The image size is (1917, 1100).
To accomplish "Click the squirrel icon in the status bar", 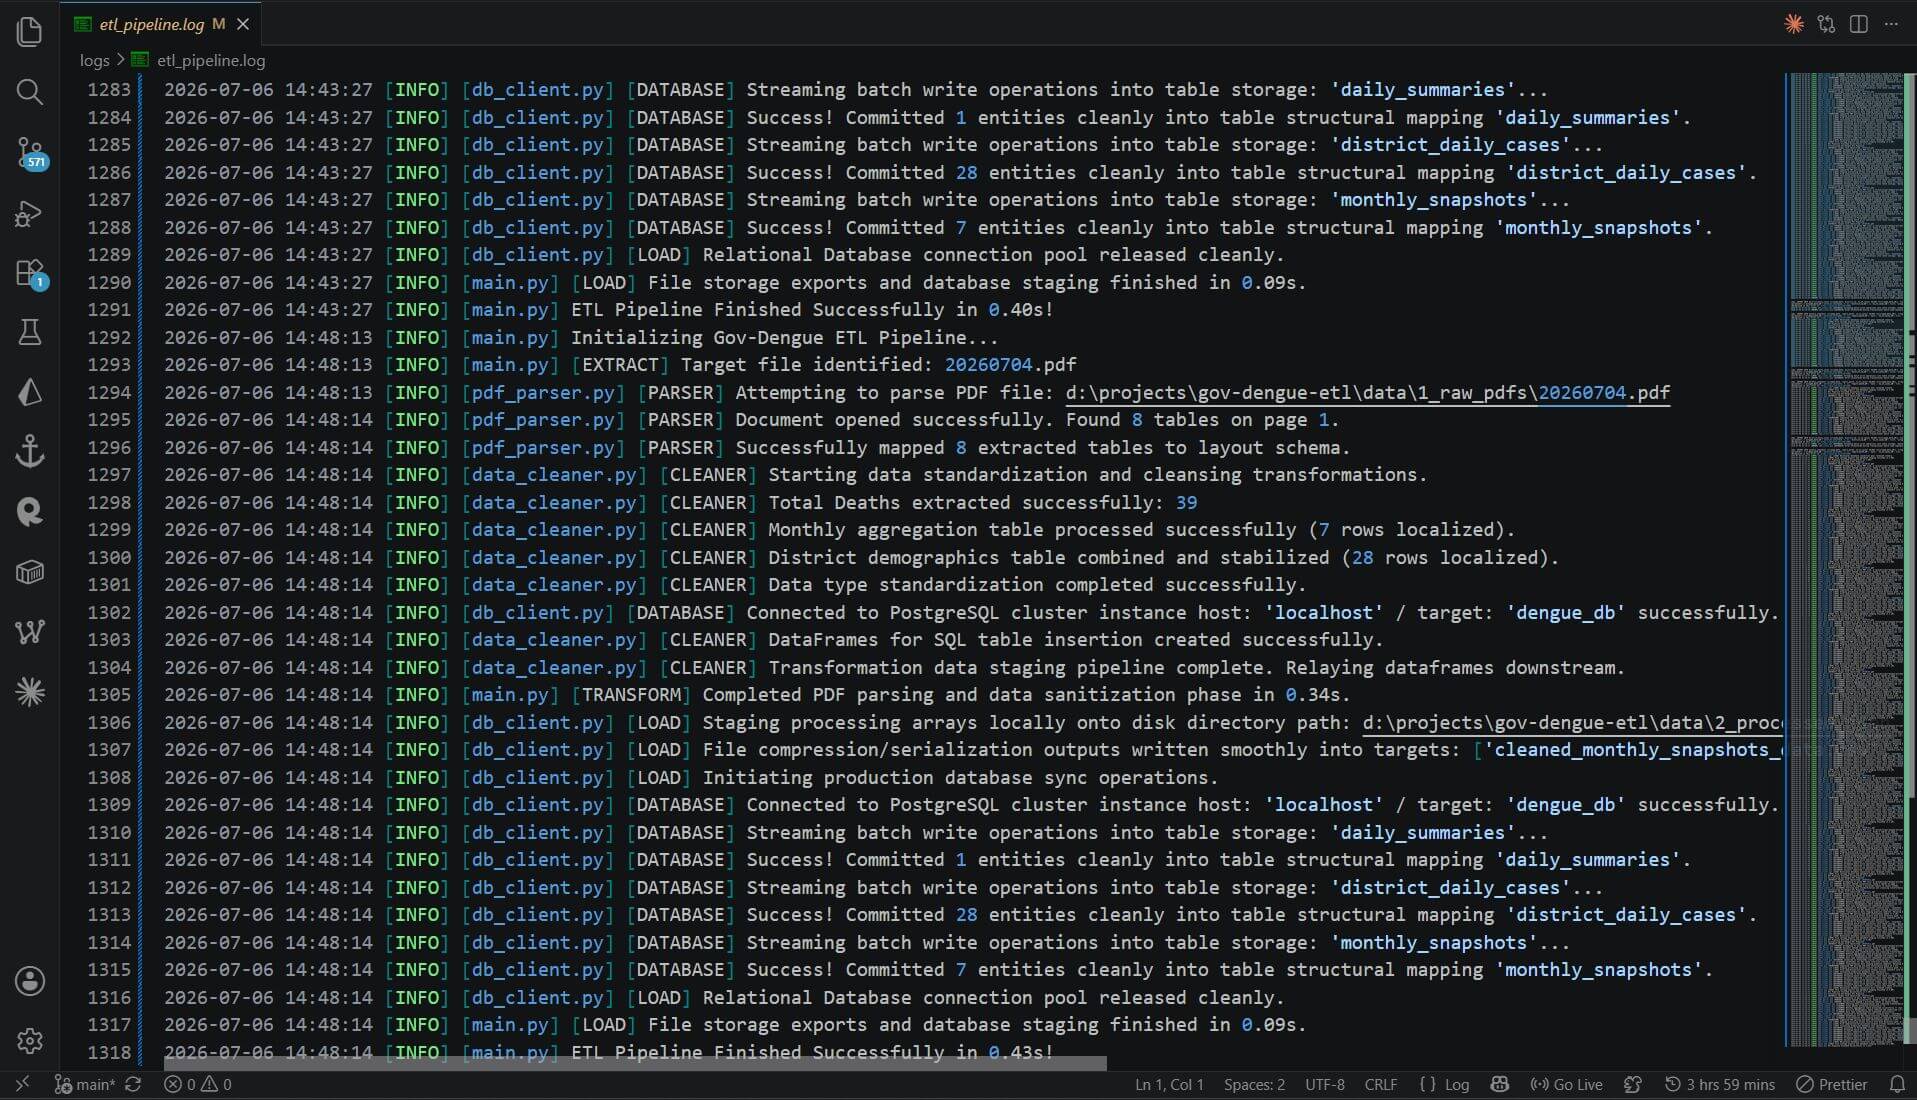I will (1633, 1084).
